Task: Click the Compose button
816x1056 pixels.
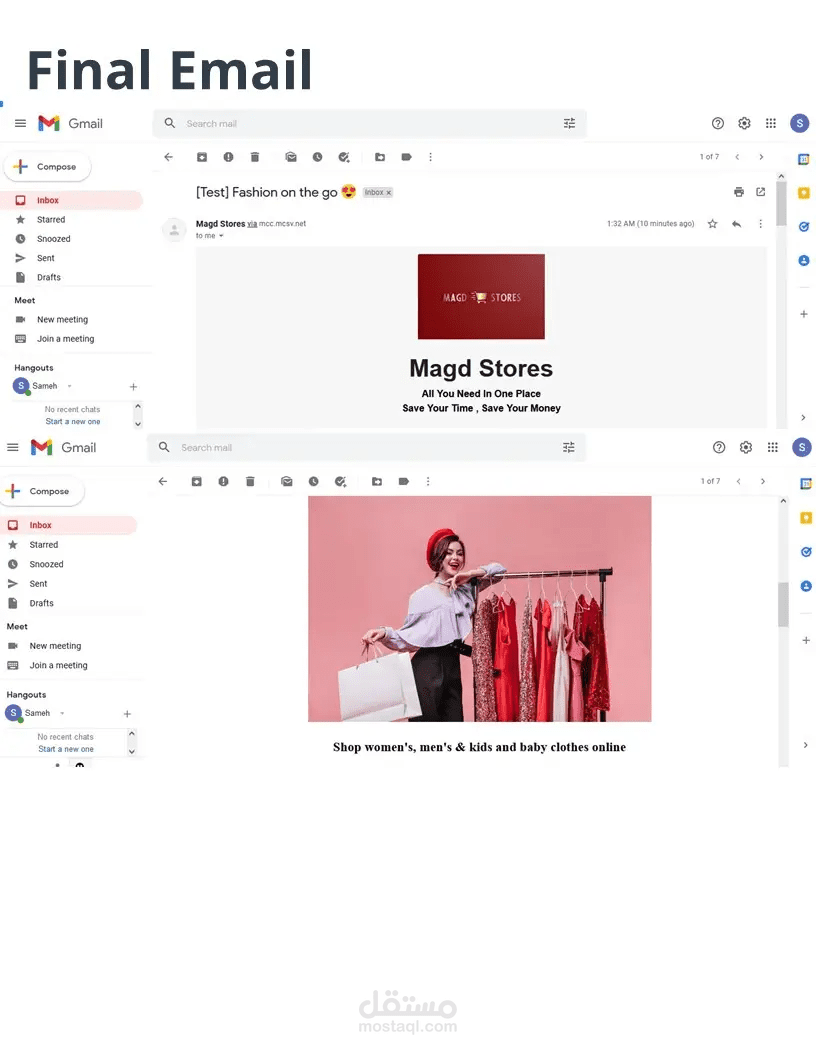Action: pyautogui.click(x=47, y=166)
